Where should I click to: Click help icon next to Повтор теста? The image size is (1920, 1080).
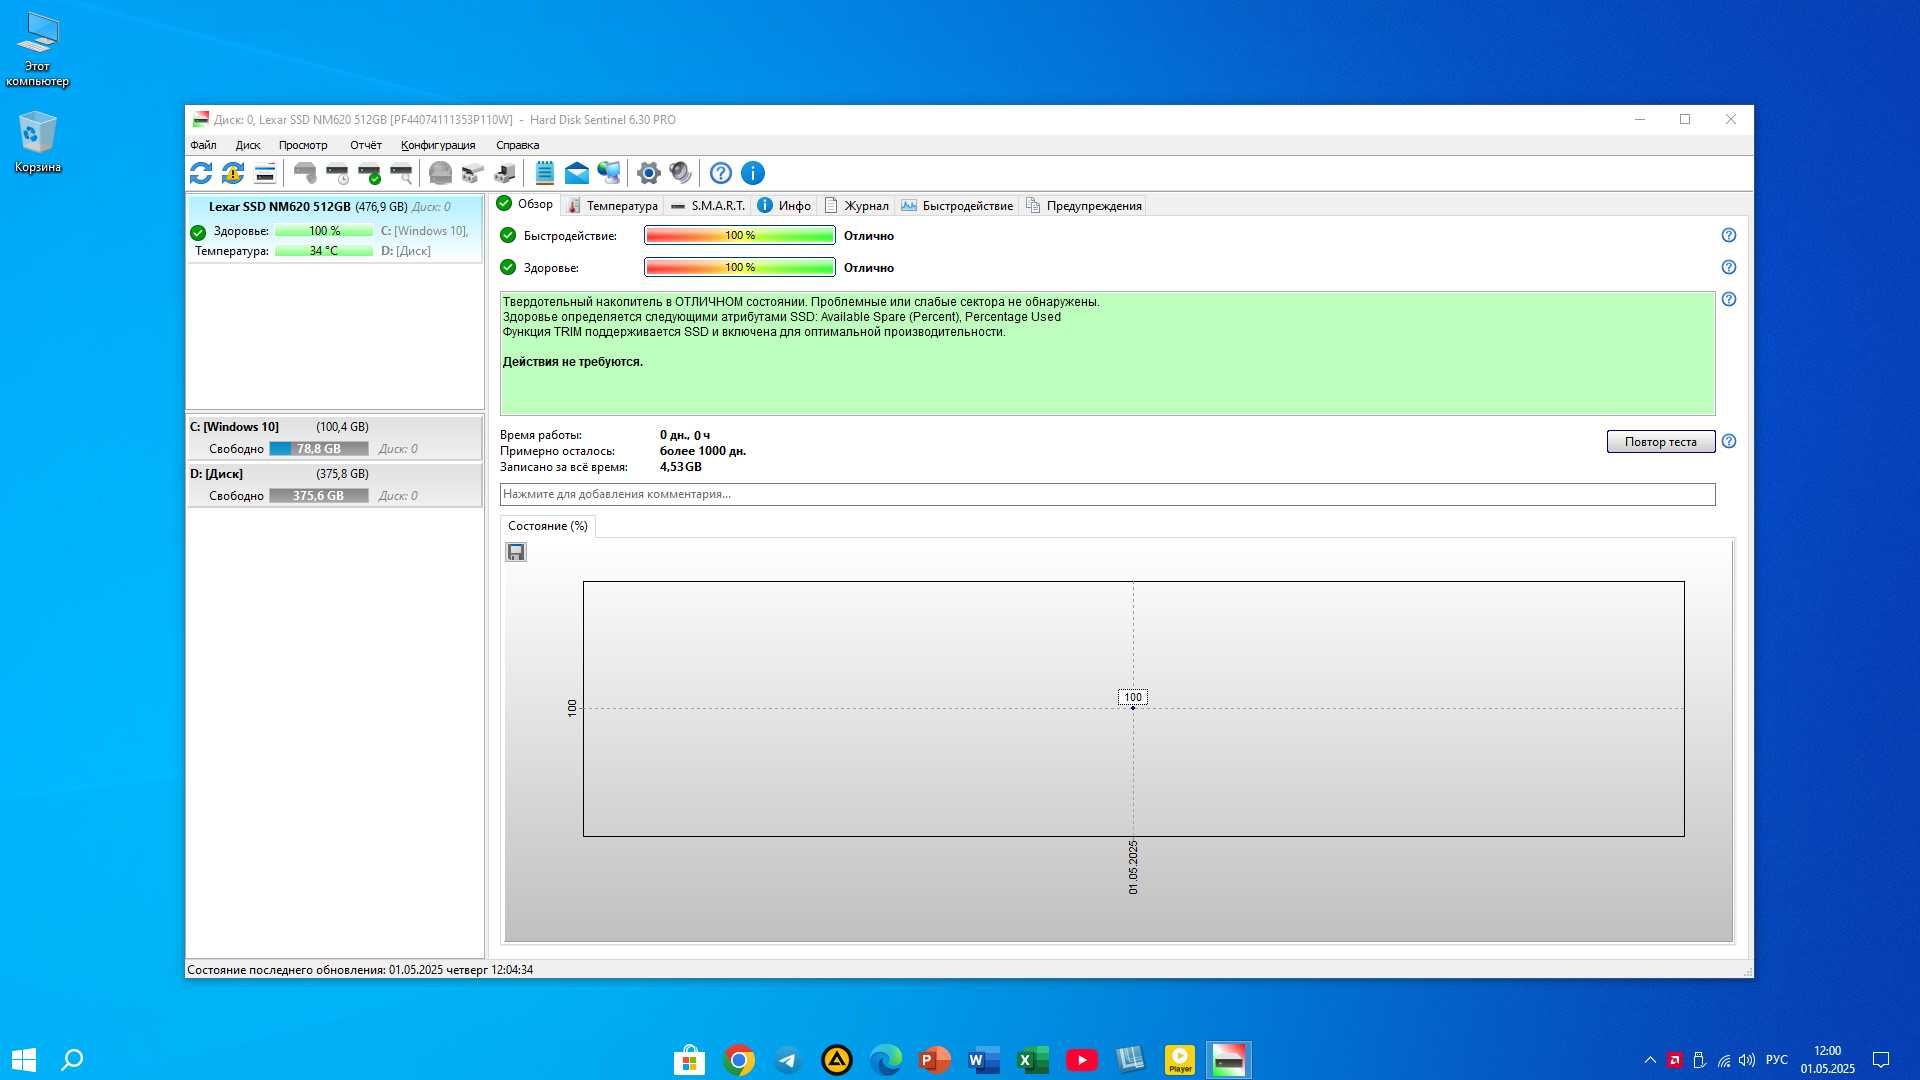click(x=1729, y=442)
